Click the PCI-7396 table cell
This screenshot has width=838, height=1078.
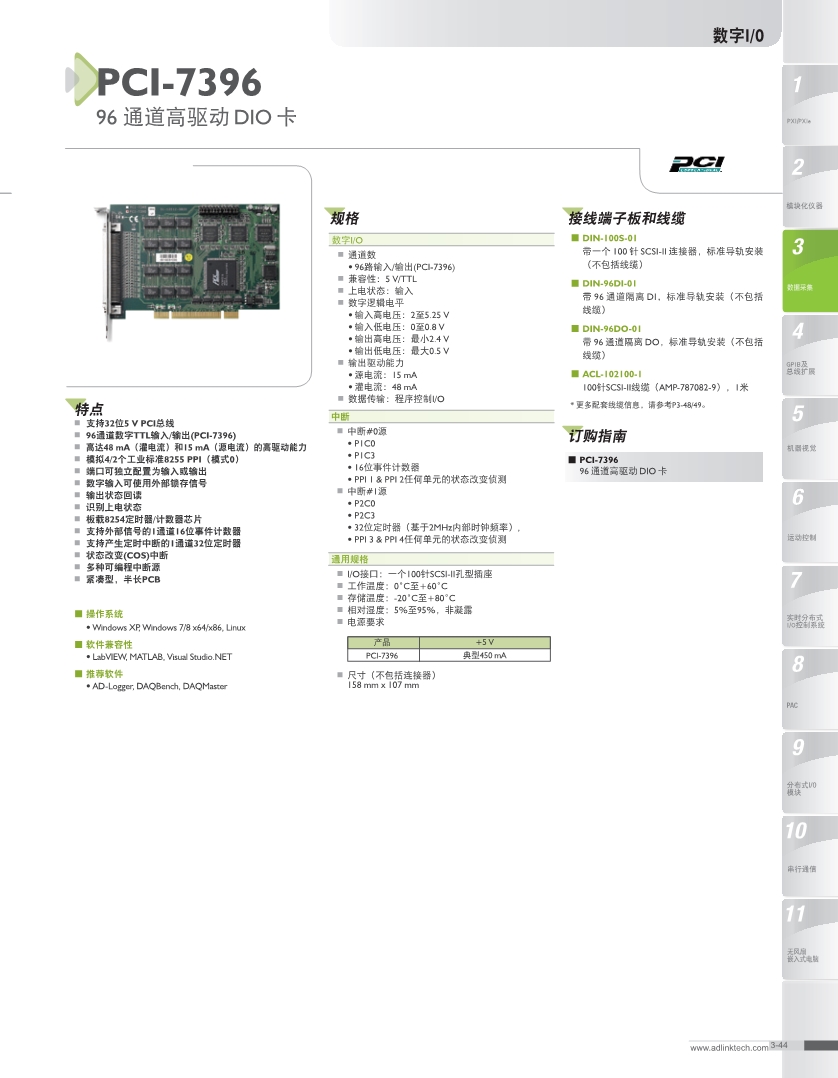tap(383, 655)
